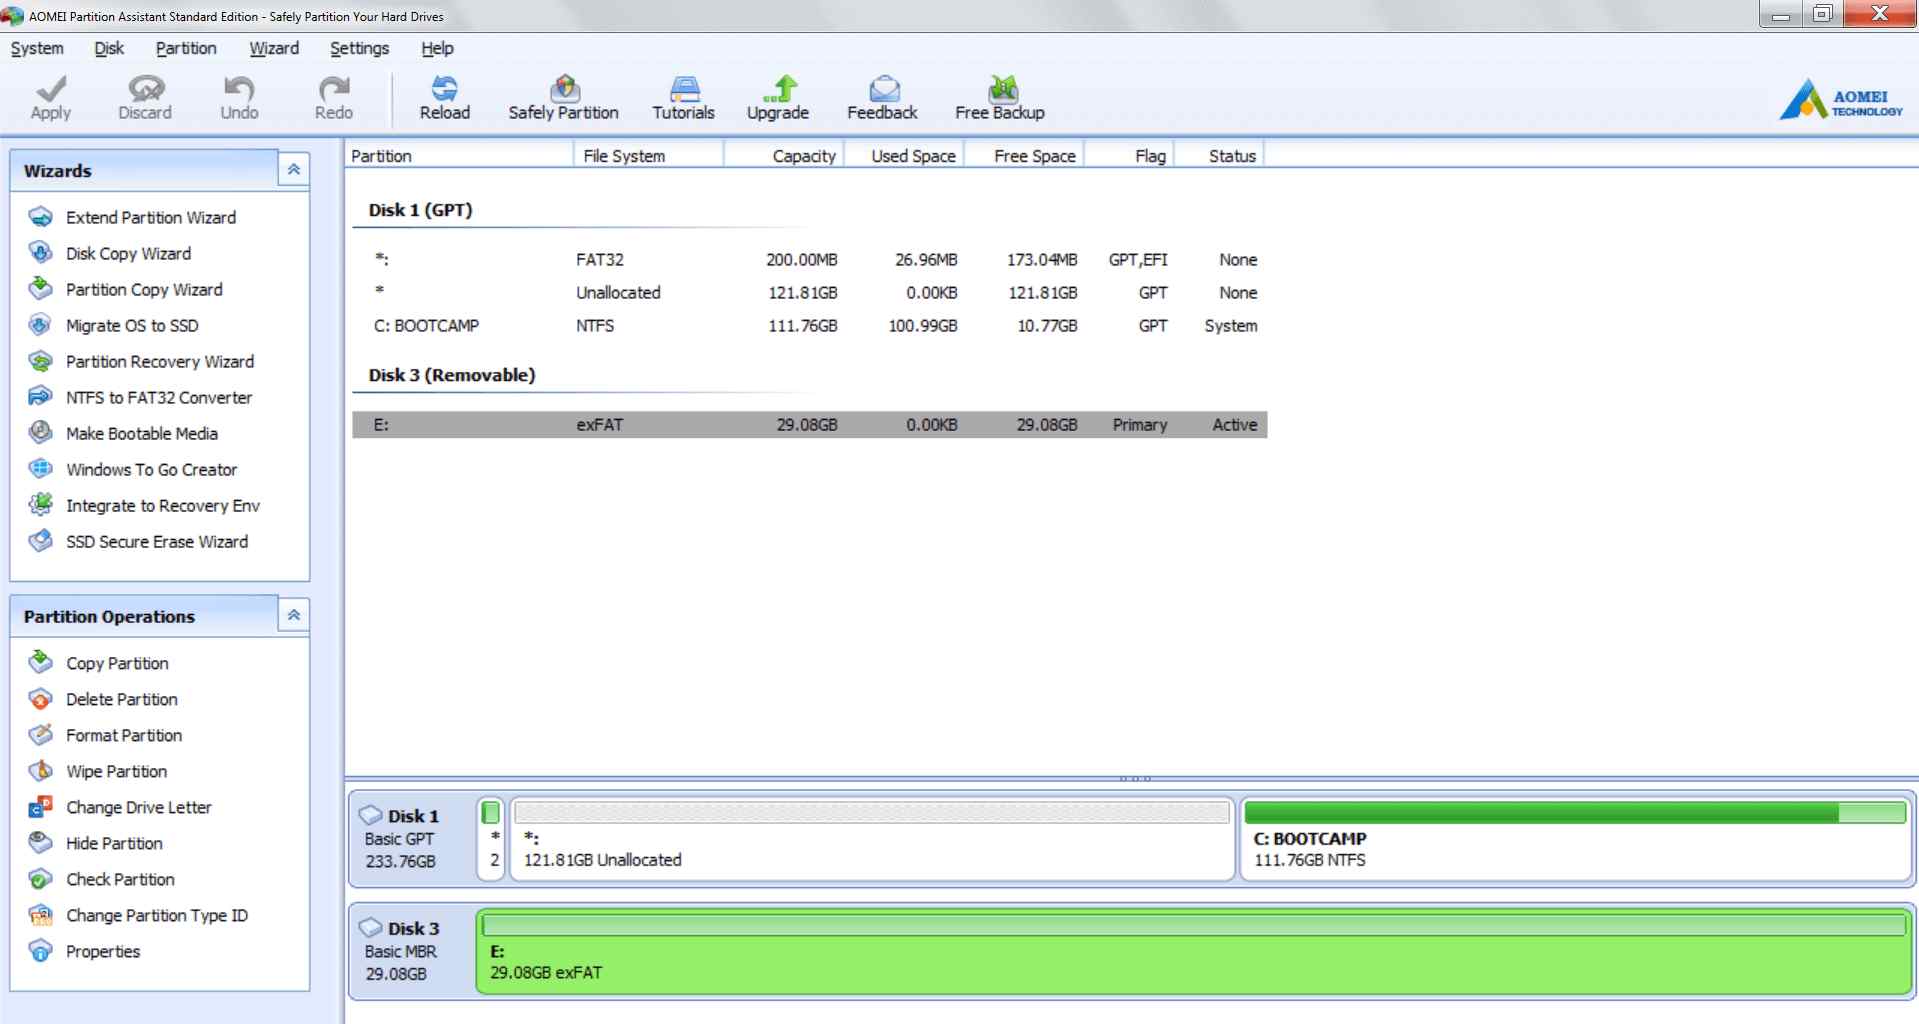Select the Unallocated 121.81GB row
The image size is (1919, 1024).
pos(810,292)
